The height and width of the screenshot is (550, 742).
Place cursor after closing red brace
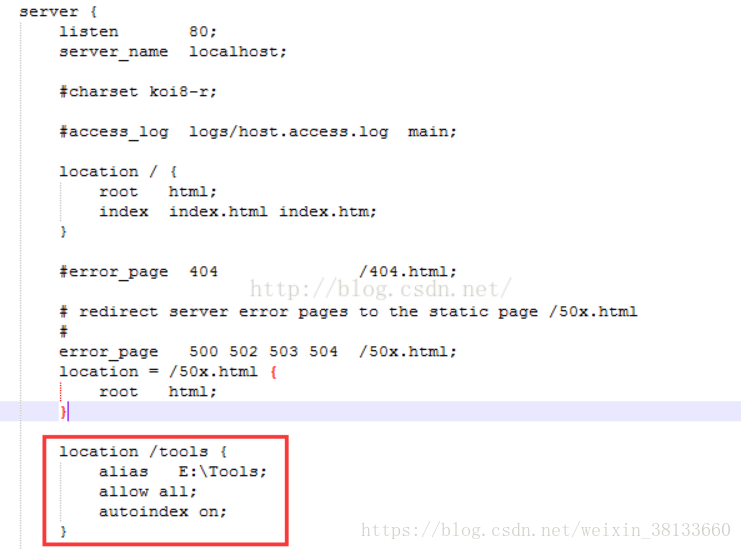pyautogui.click(x=69, y=411)
